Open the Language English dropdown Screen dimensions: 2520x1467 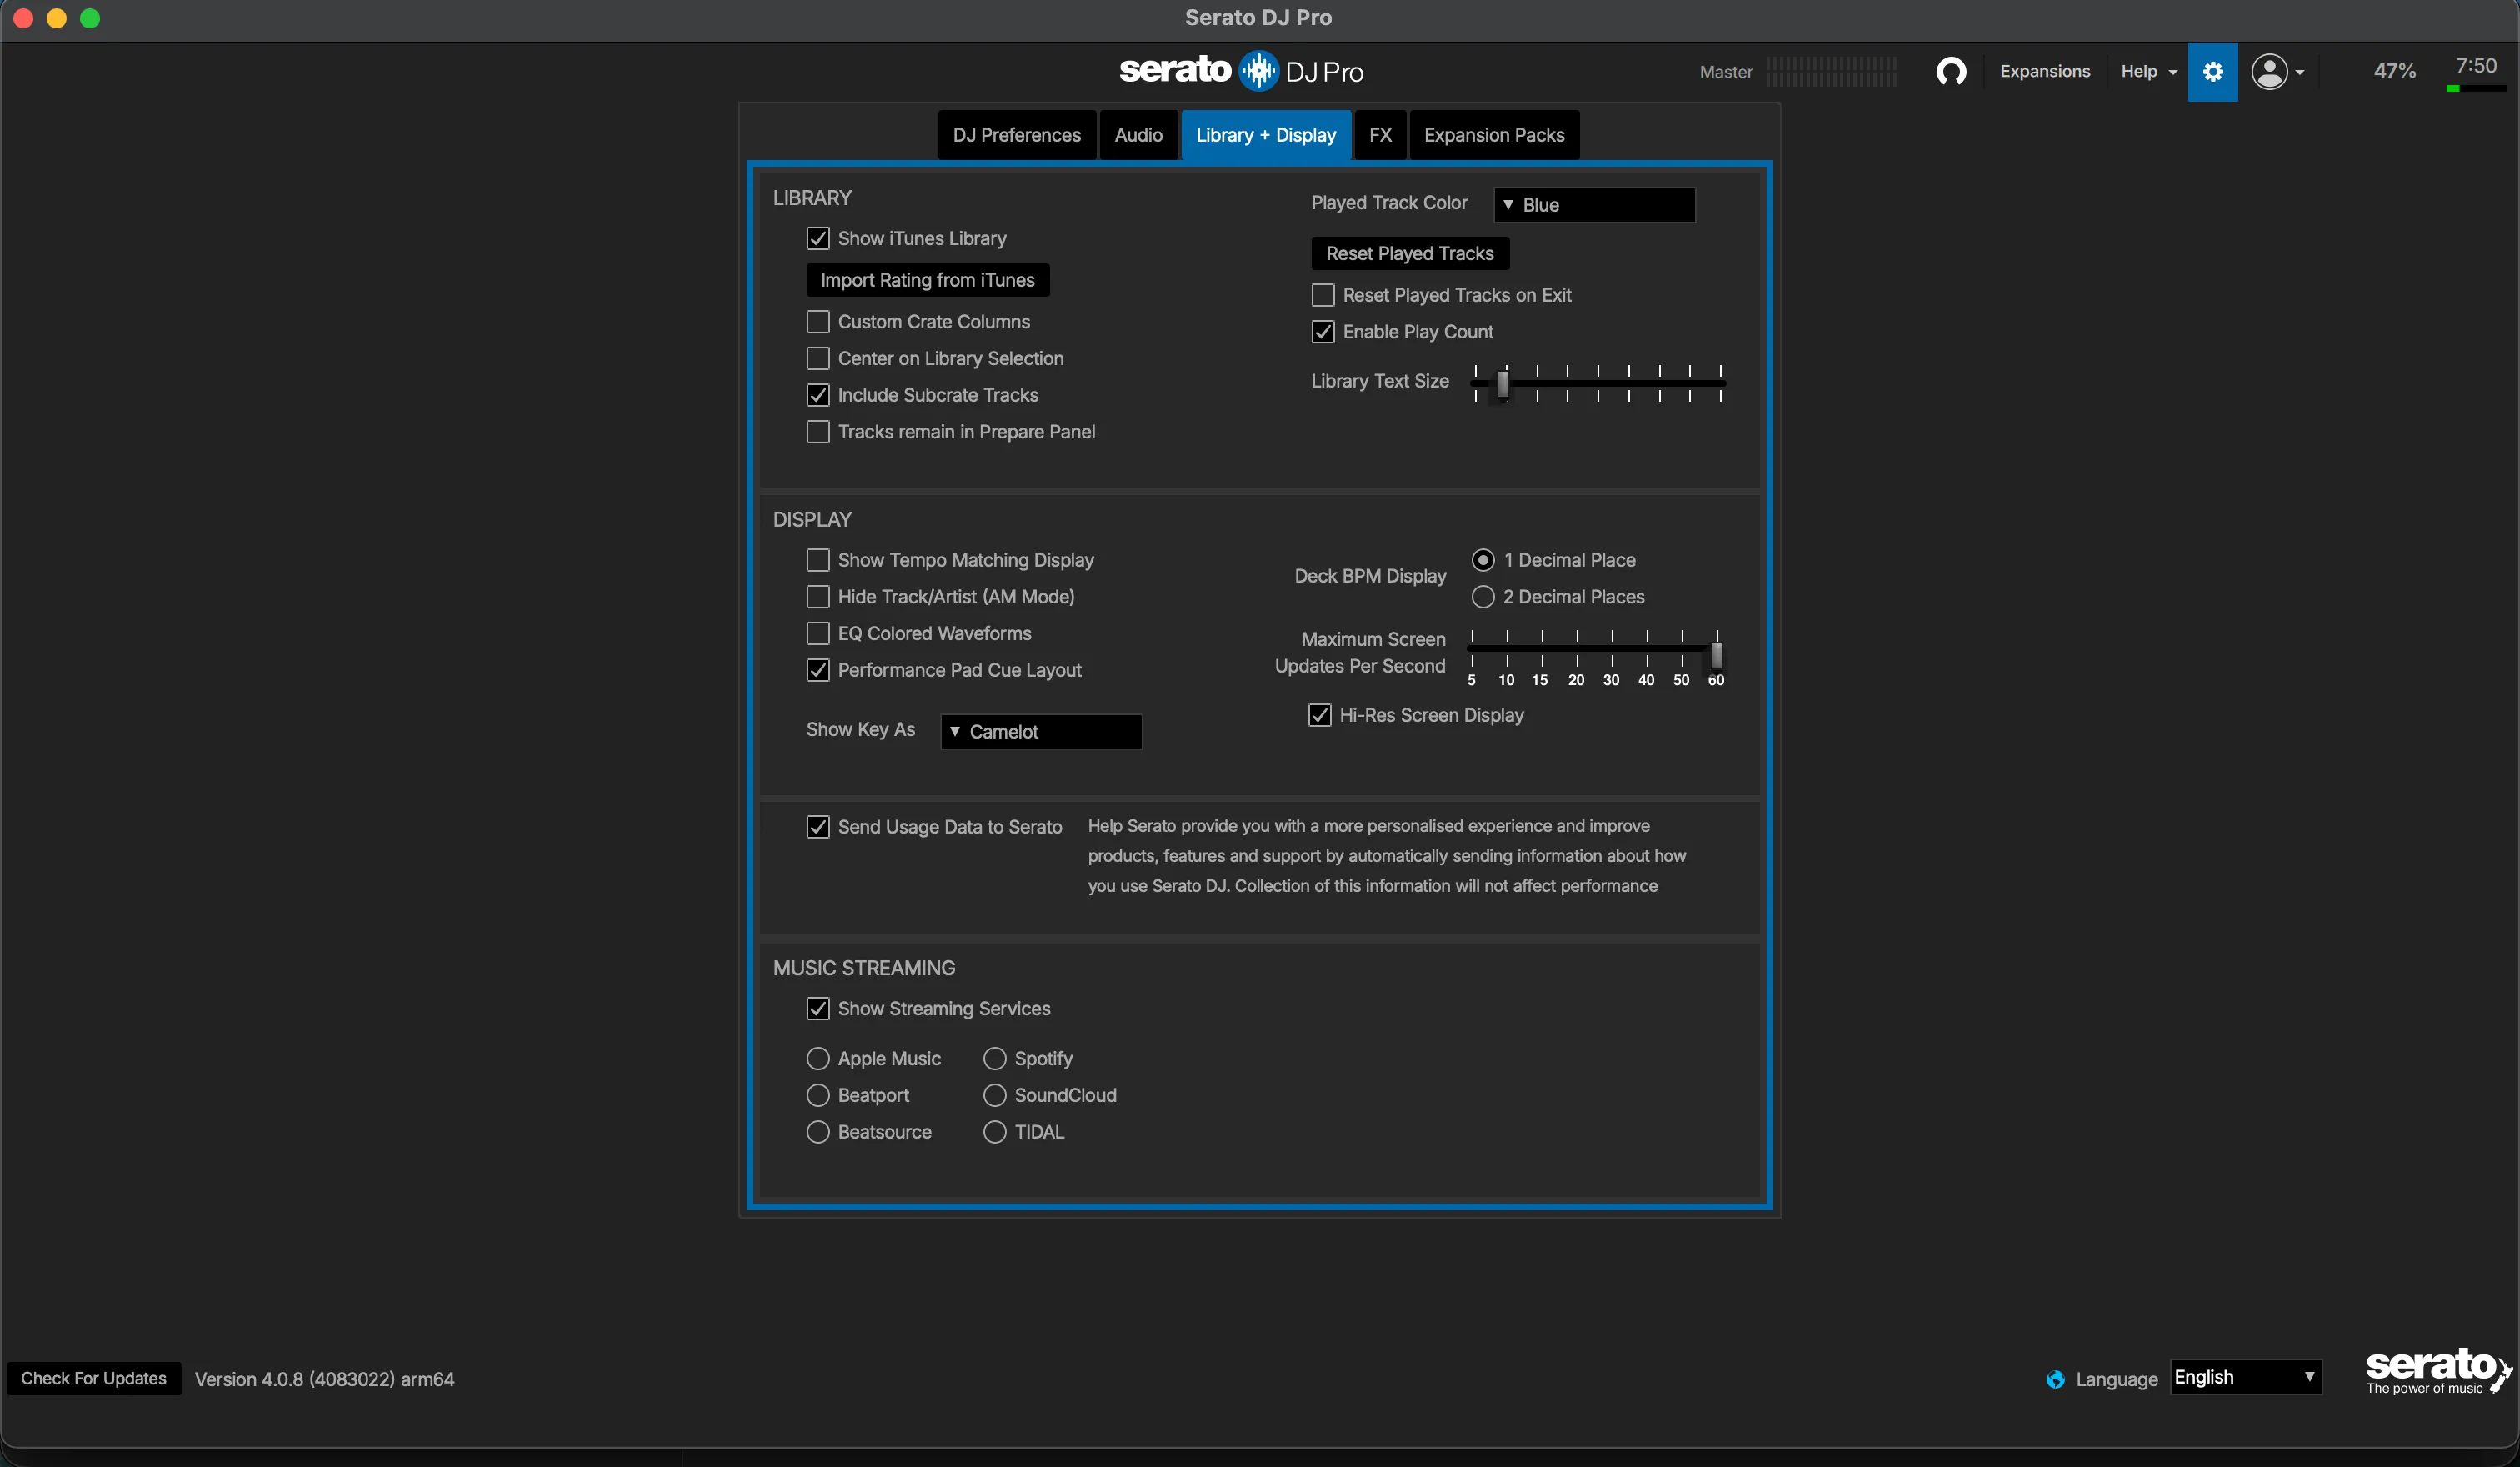tap(2245, 1378)
